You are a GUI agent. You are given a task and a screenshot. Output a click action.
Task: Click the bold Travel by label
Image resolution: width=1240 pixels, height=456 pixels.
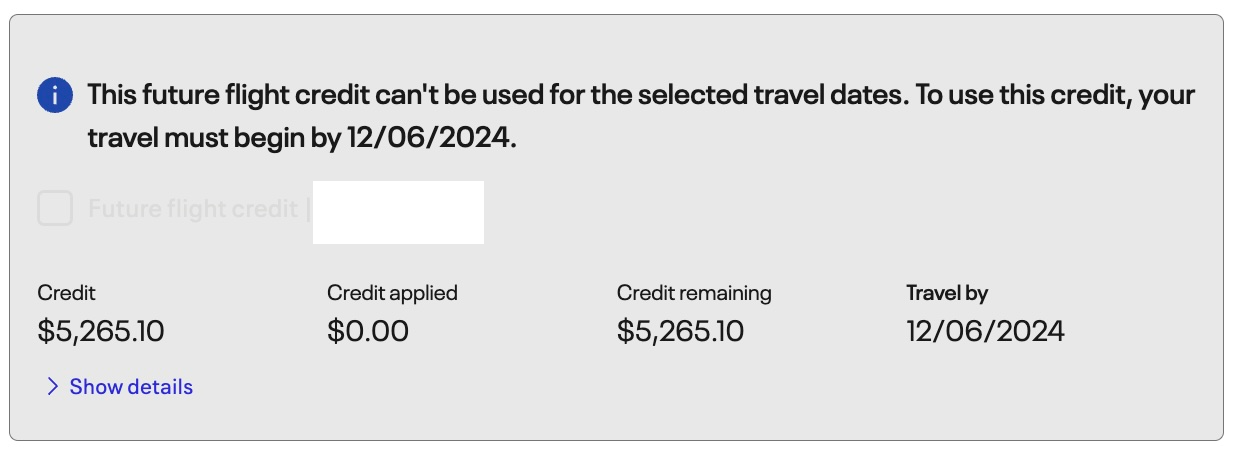click(946, 293)
